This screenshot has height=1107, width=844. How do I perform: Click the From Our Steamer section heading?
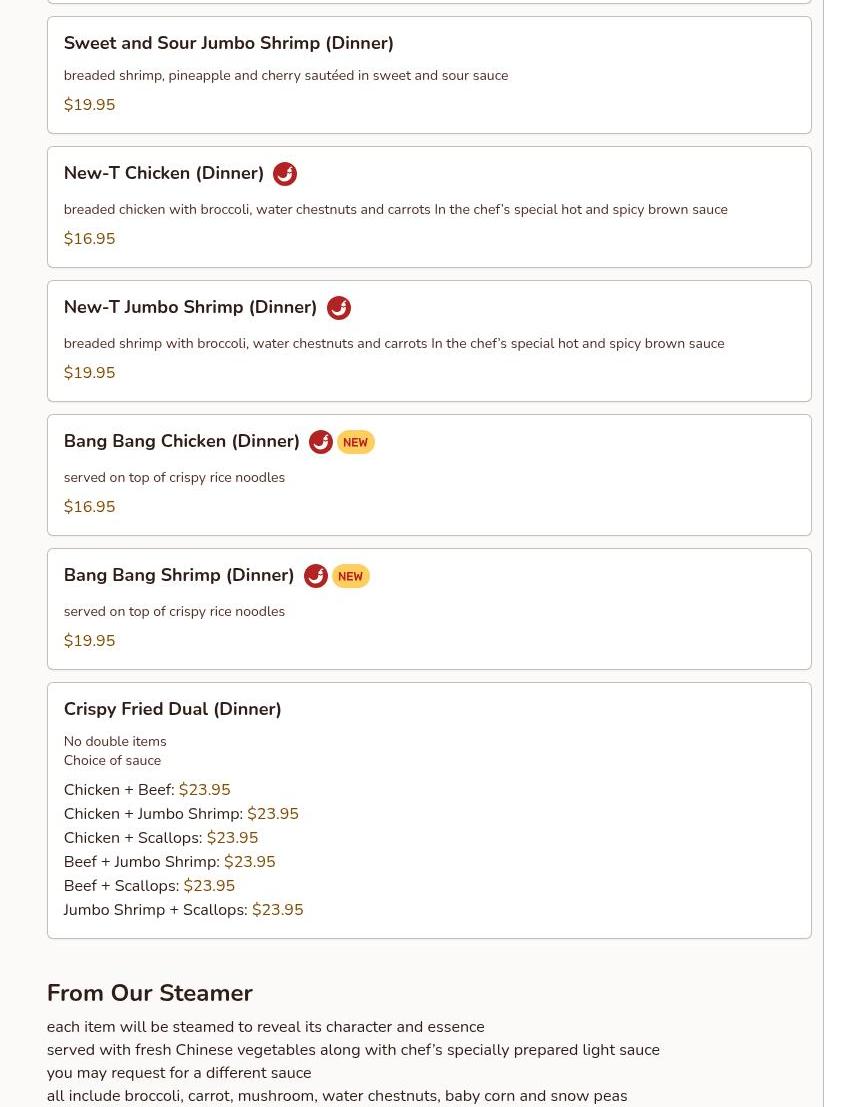[150, 993]
